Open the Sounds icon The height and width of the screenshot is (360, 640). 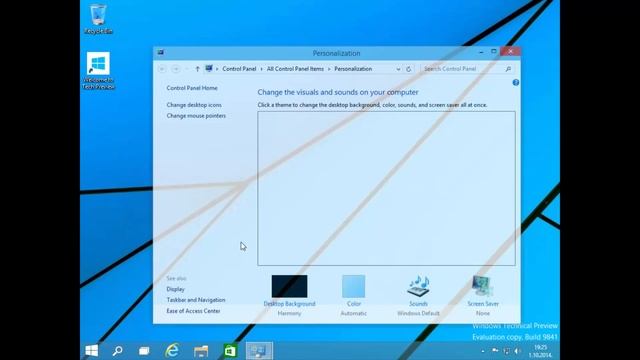click(418, 286)
